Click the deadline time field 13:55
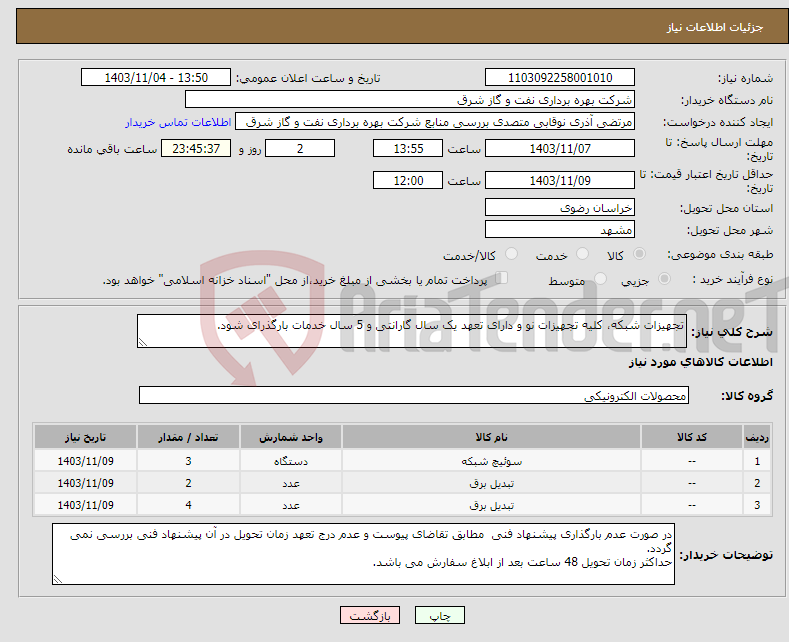 coord(408,148)
